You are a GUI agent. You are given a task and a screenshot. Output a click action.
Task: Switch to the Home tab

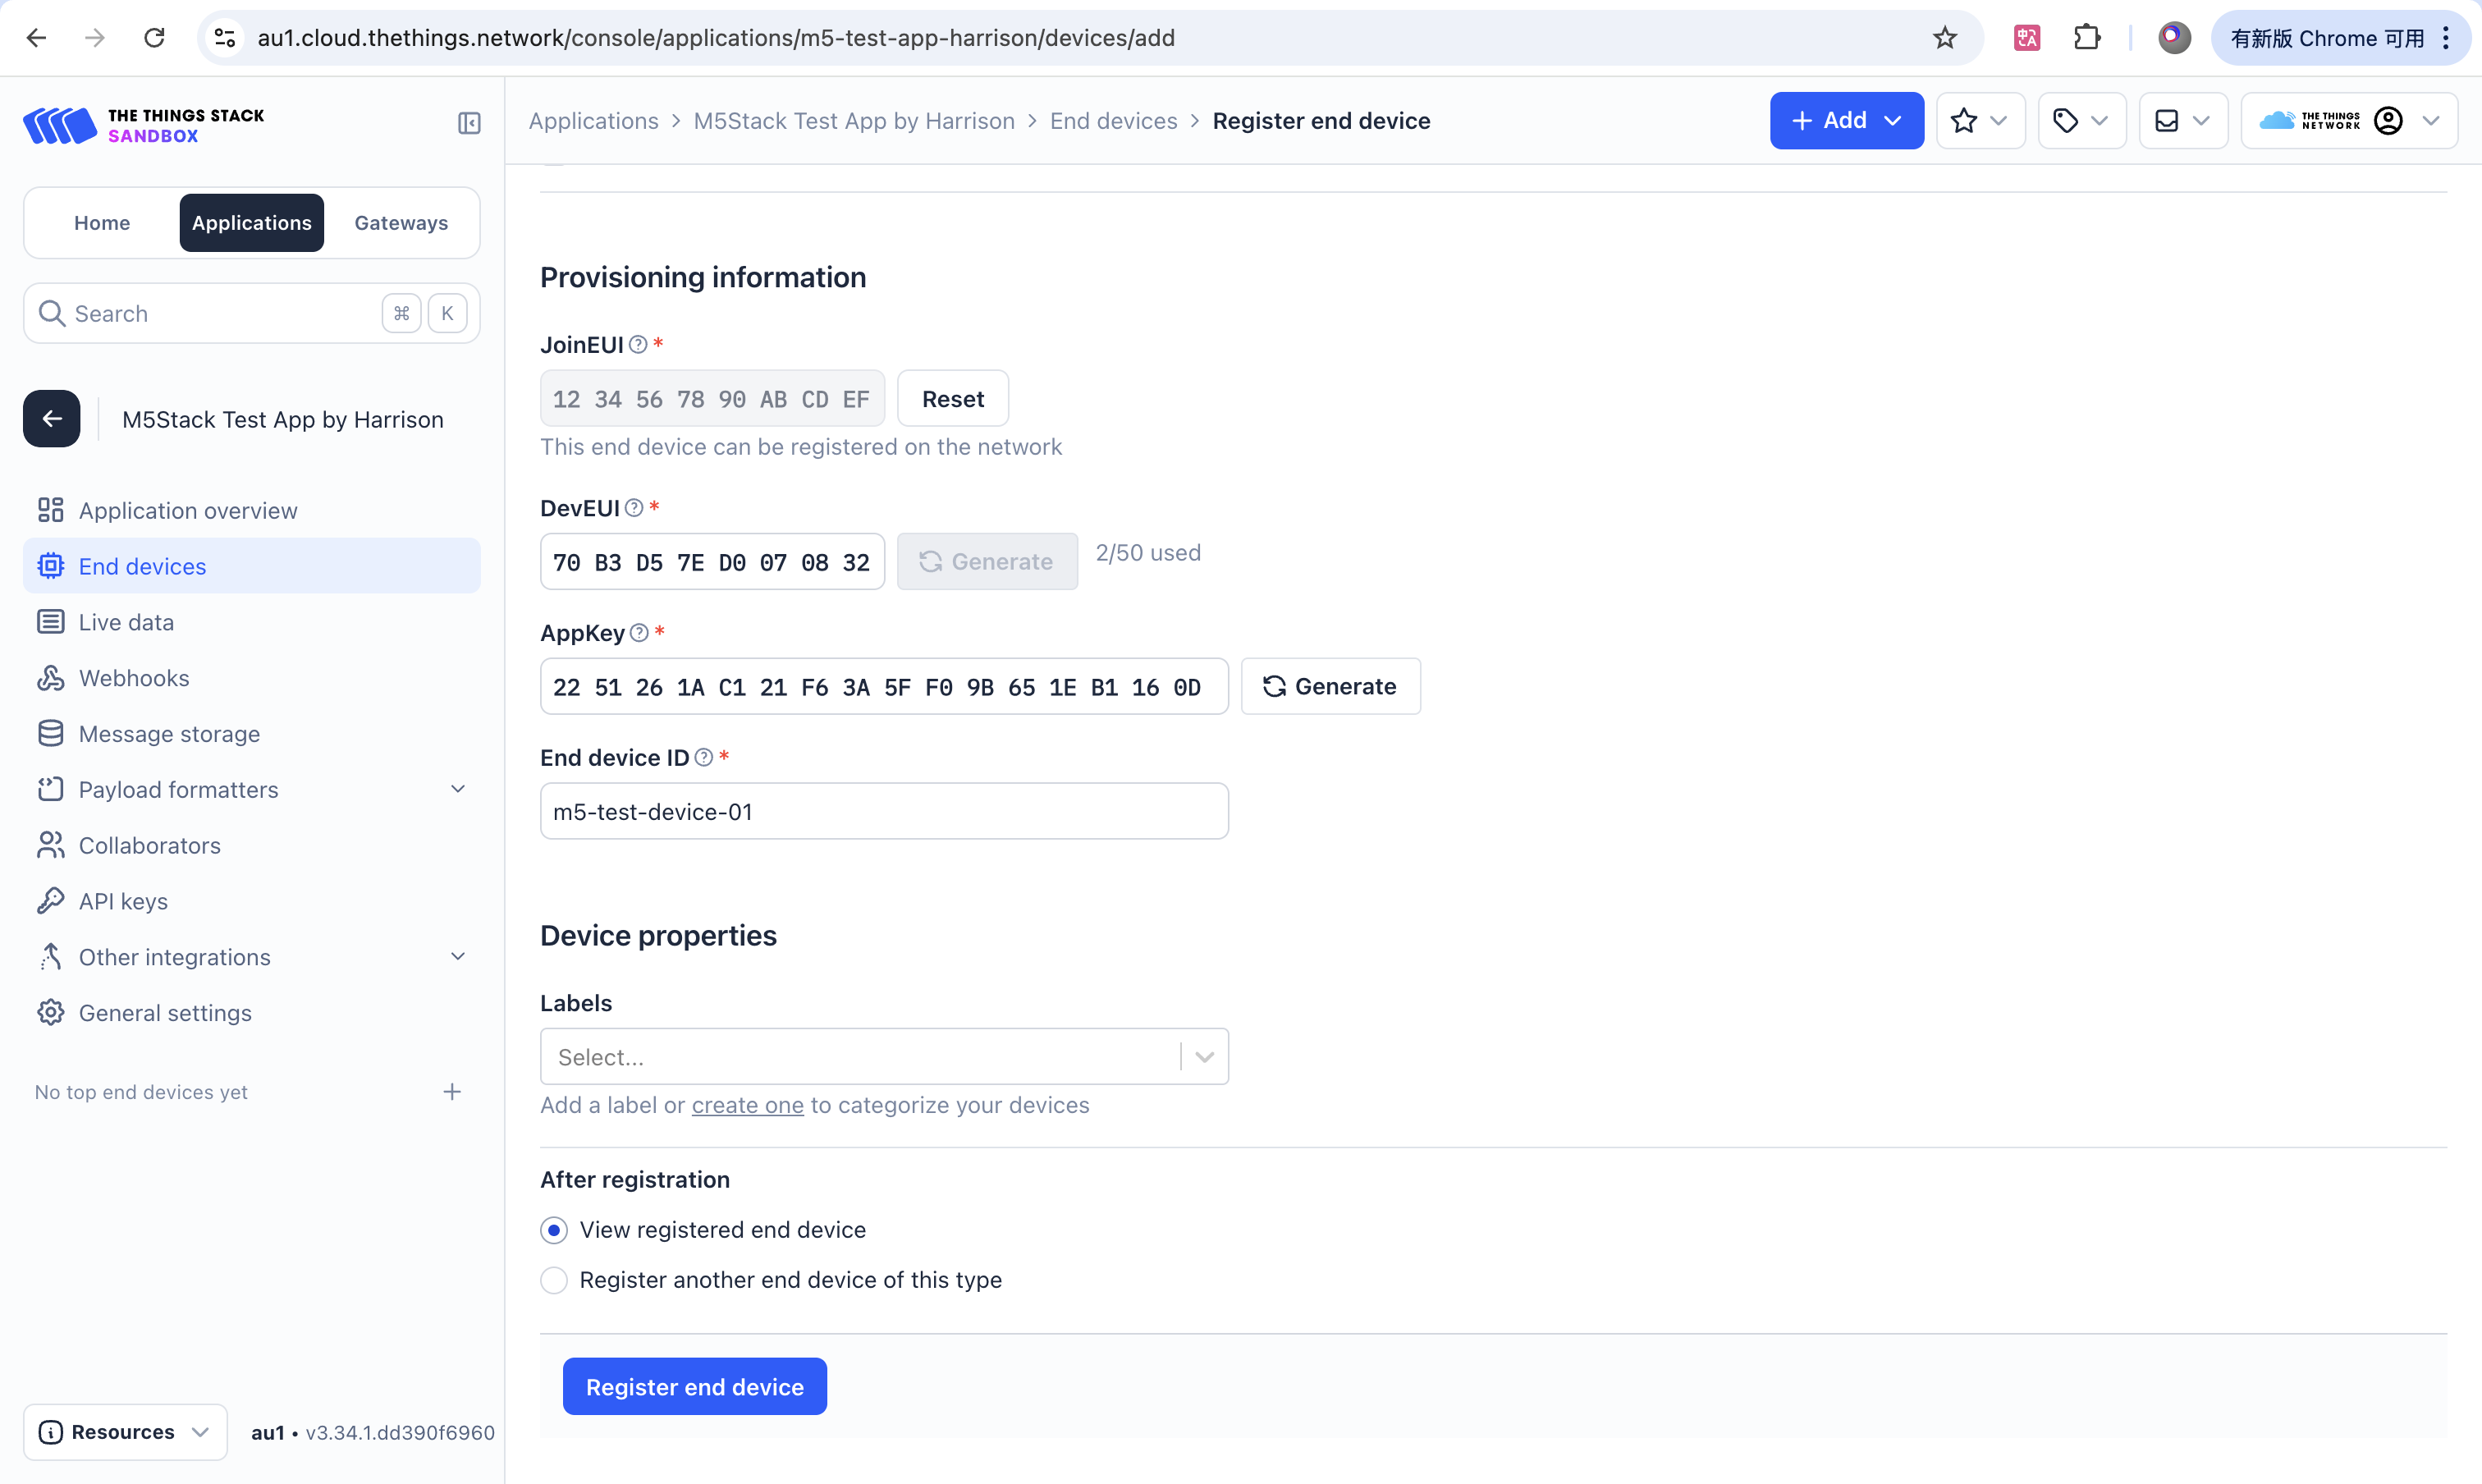pyautogui.click(x=102, y=222)
